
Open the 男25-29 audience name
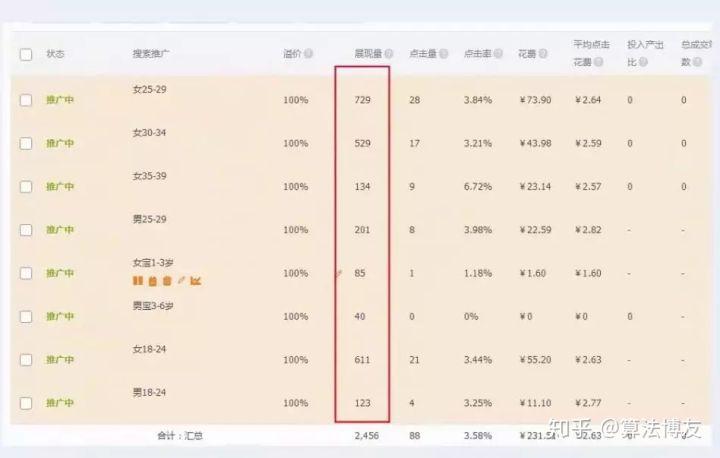[150, 219]
